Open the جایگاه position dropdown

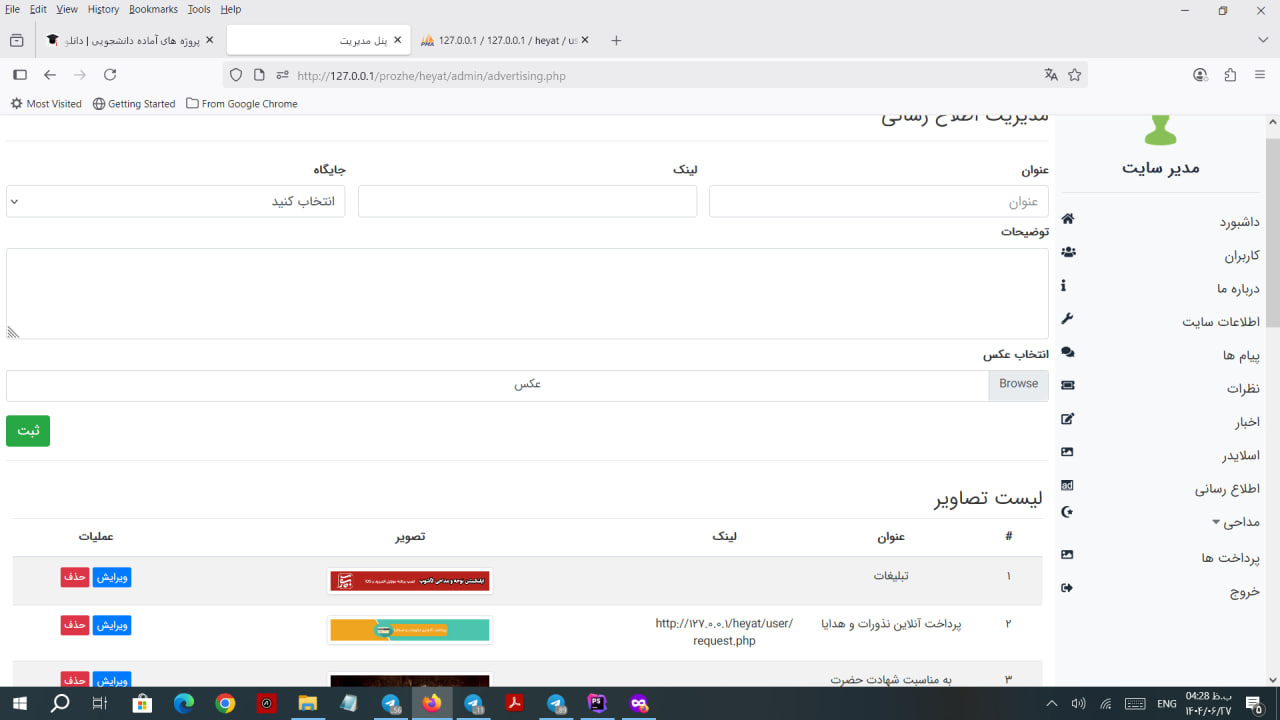click(175, 201)
